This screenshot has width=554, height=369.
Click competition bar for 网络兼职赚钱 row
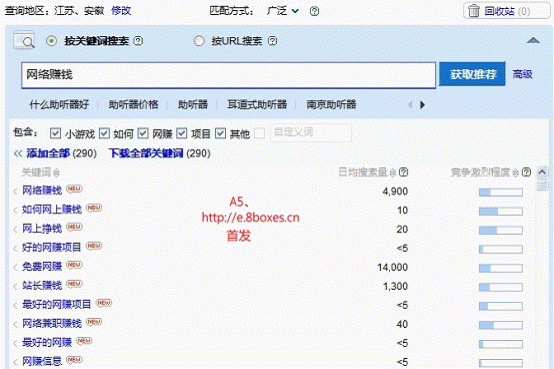(x=501, y=326)
